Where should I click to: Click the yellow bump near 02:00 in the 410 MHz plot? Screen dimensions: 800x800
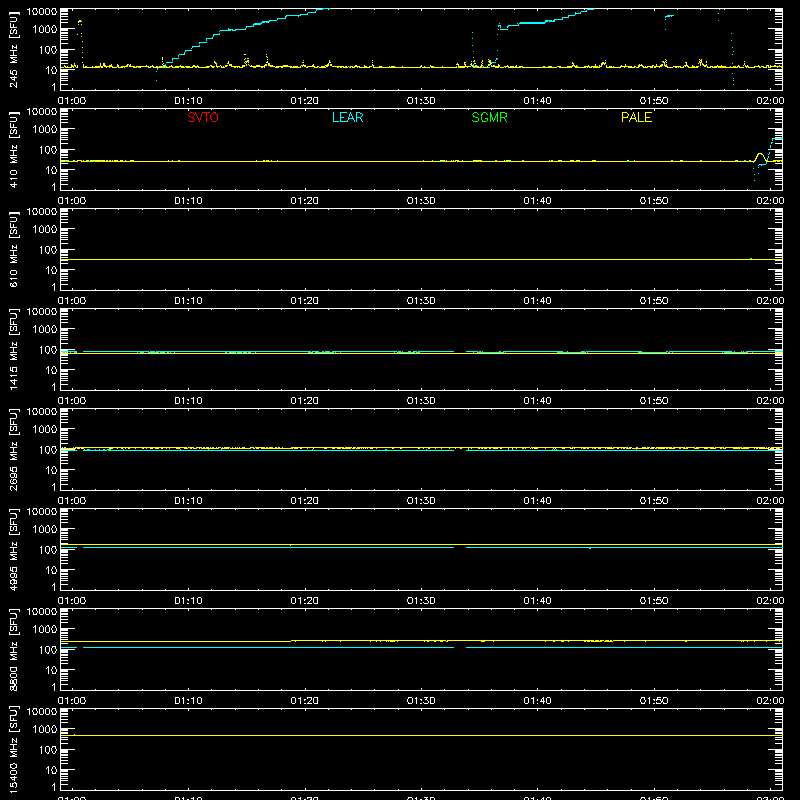760,157
